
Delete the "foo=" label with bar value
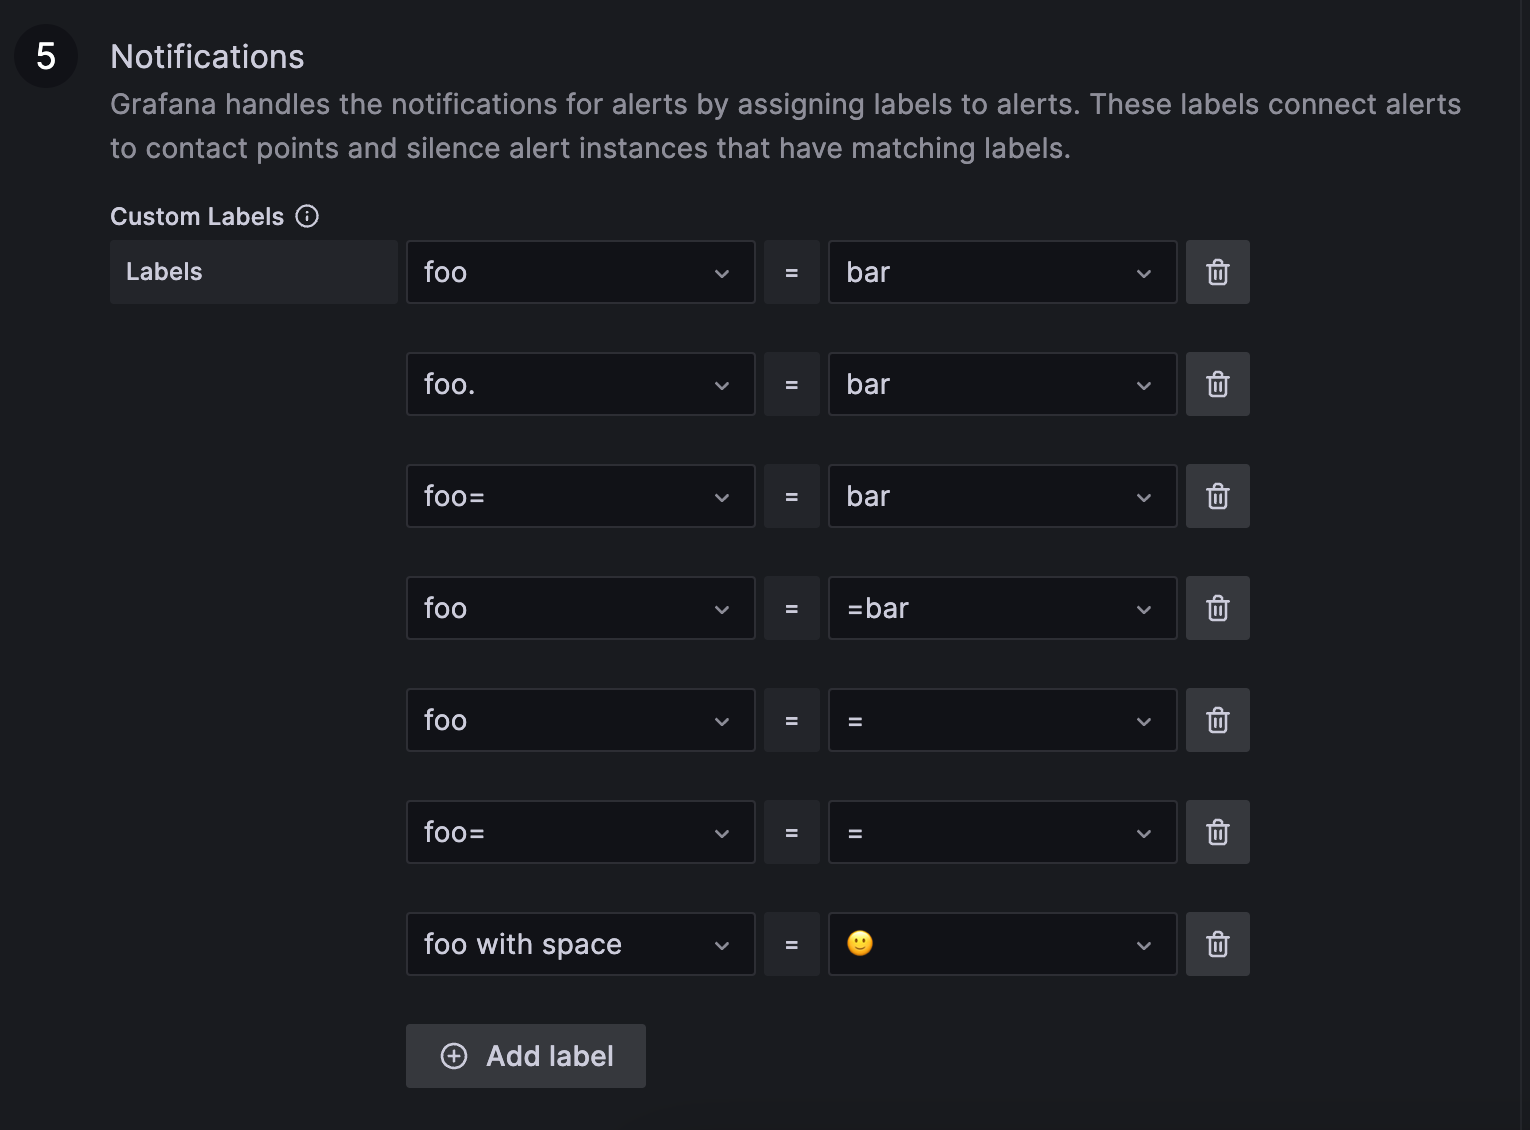coord(1217,495)
